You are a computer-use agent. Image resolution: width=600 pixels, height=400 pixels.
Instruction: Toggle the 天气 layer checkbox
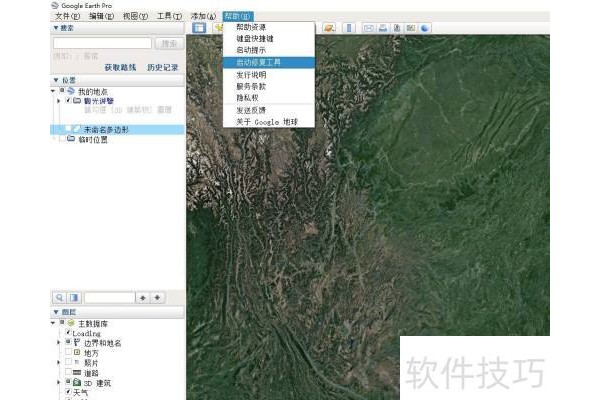point(68,392)
